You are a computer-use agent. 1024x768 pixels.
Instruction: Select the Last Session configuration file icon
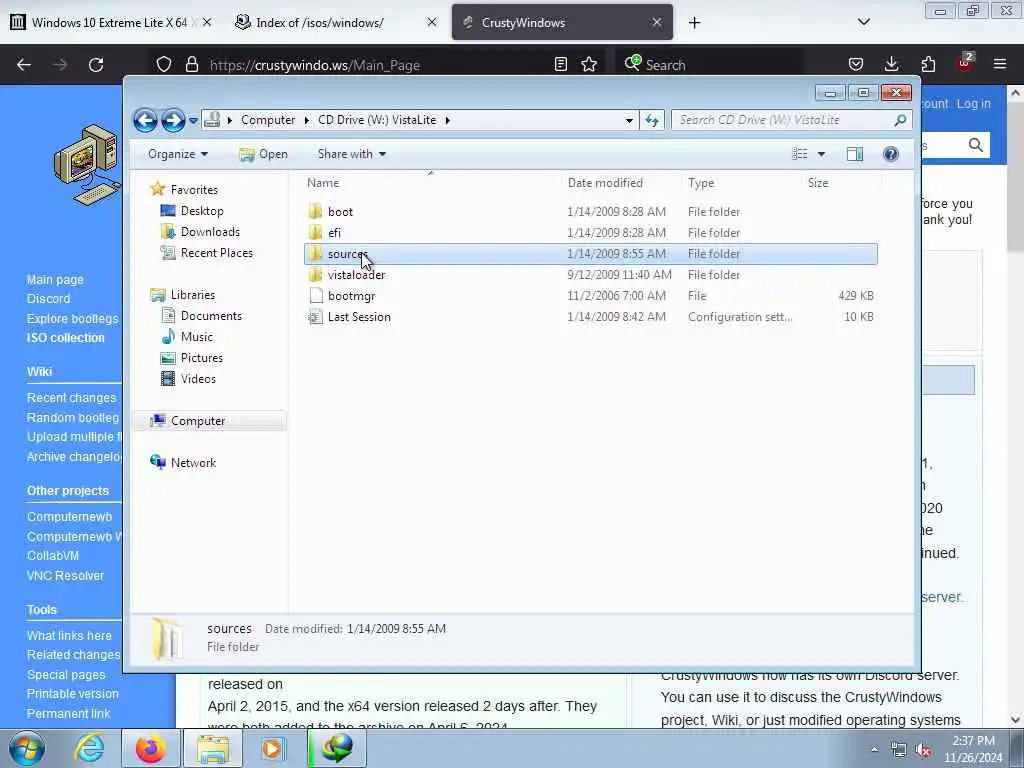point(315,317)
